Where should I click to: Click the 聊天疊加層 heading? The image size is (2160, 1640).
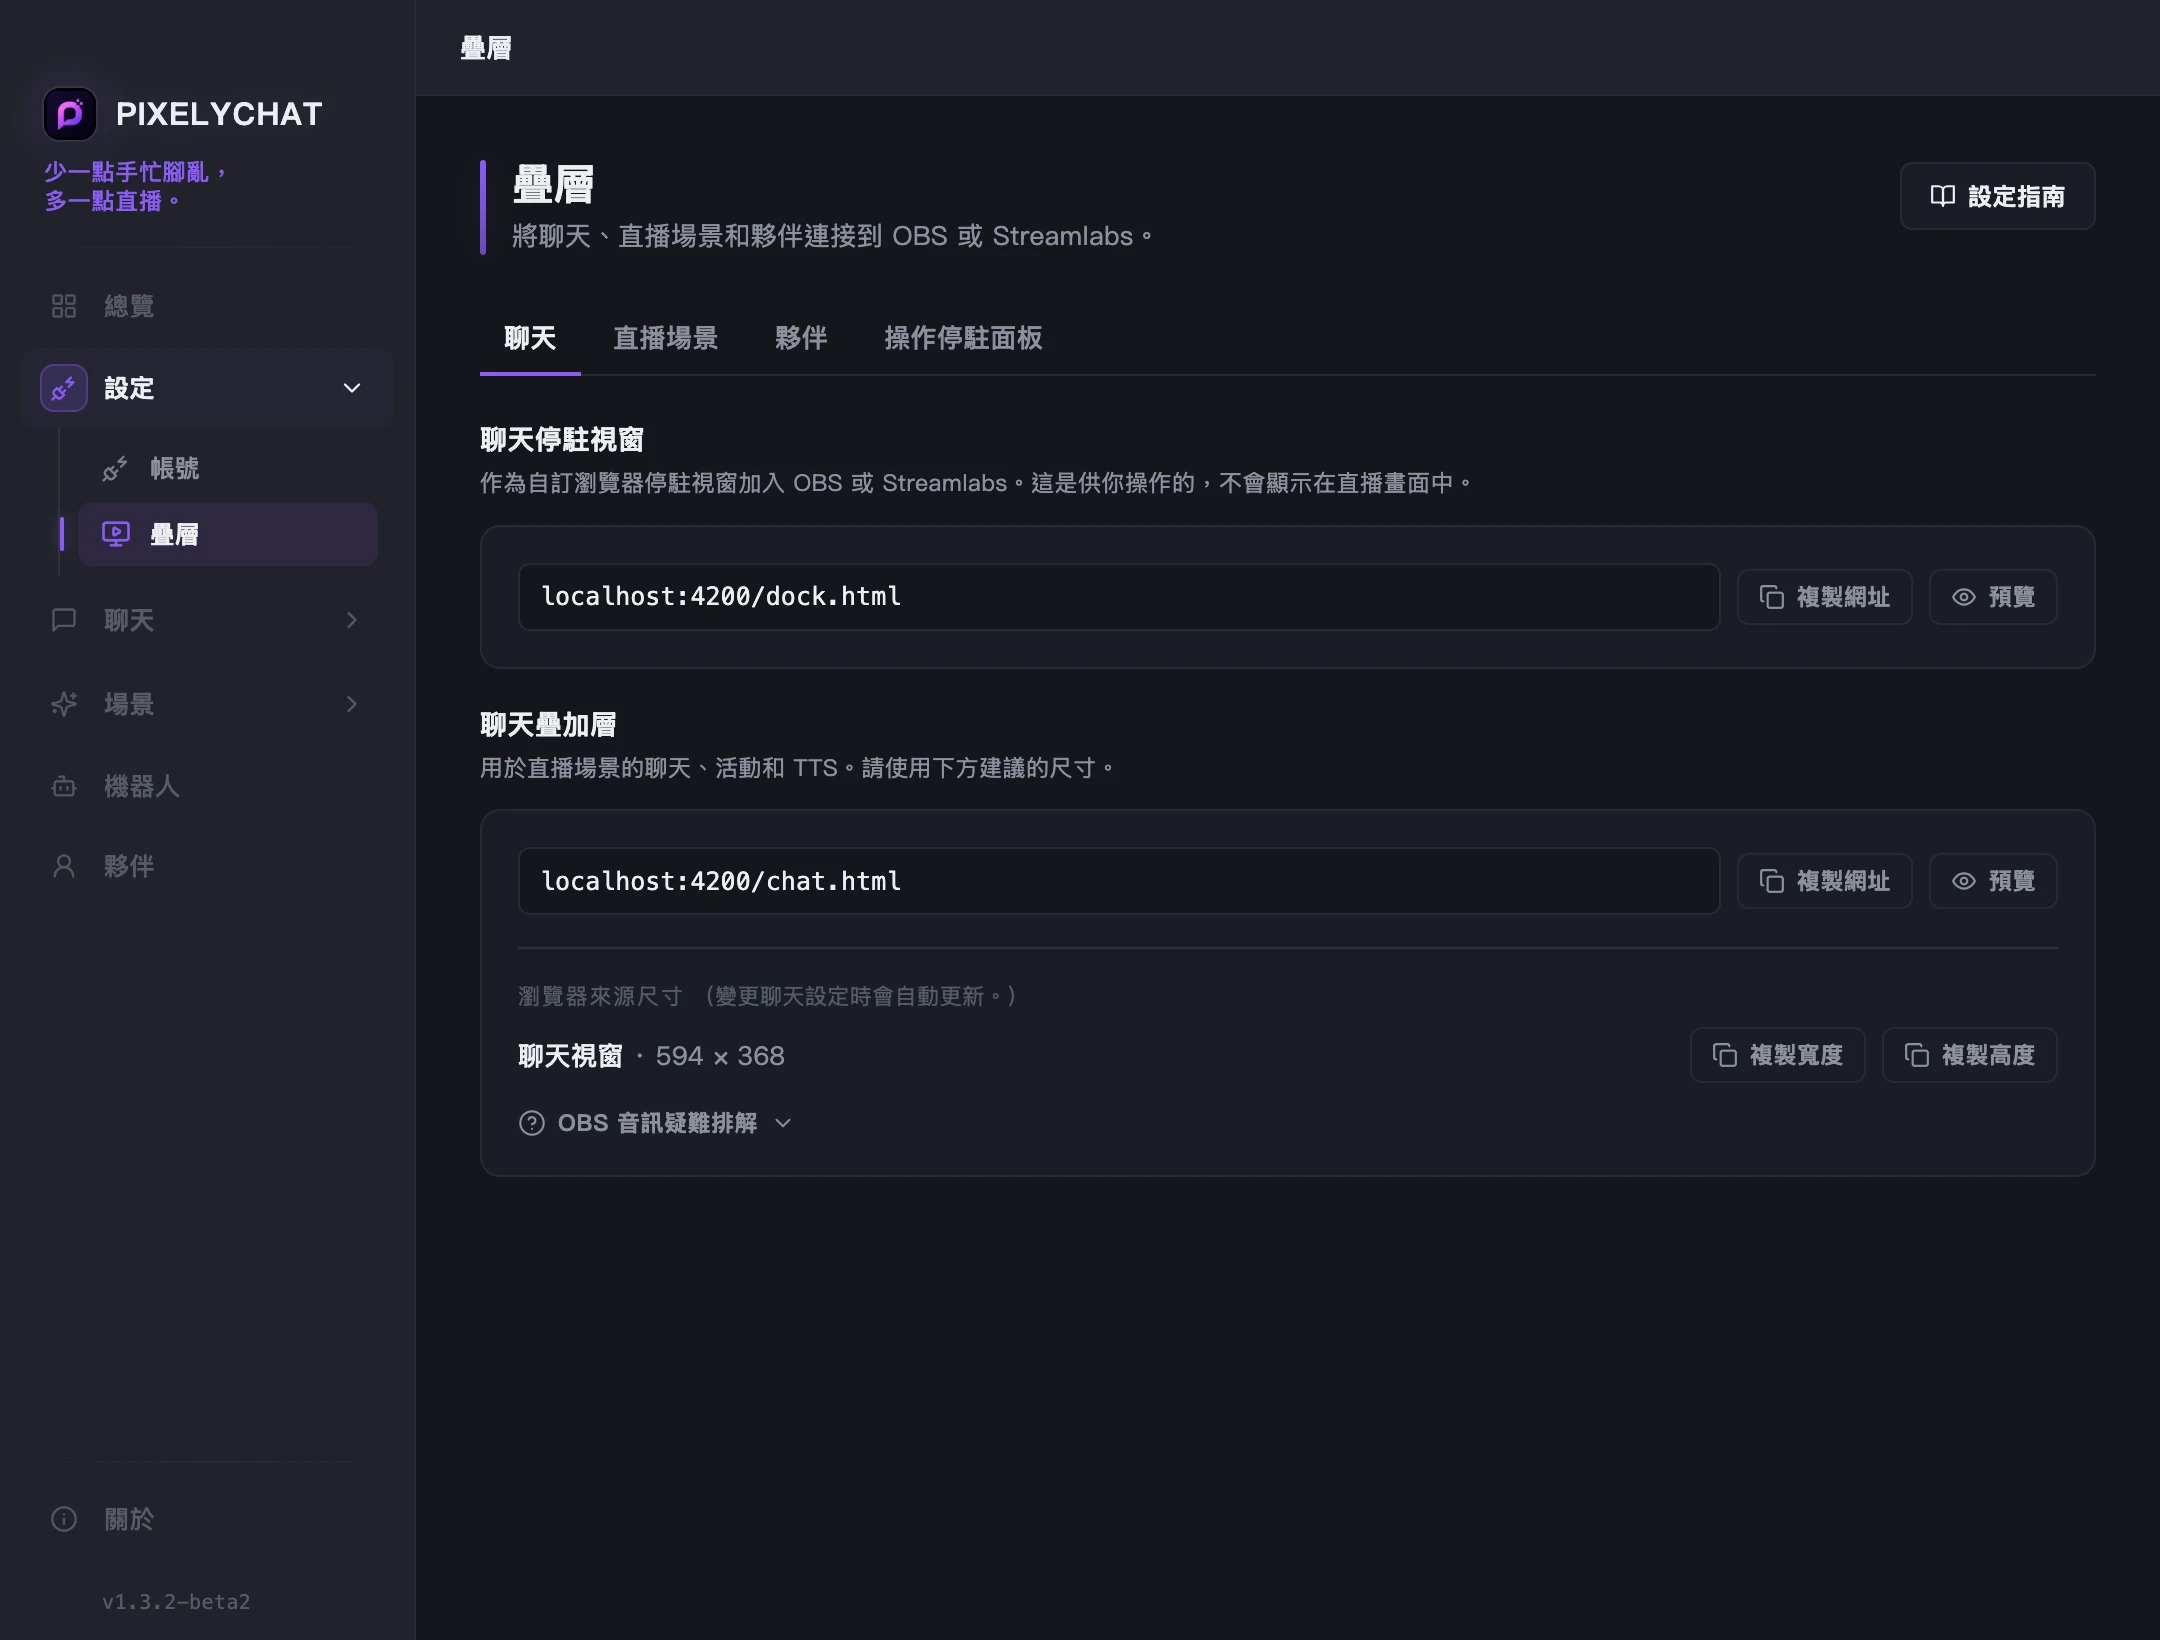(x=548, y=725)
